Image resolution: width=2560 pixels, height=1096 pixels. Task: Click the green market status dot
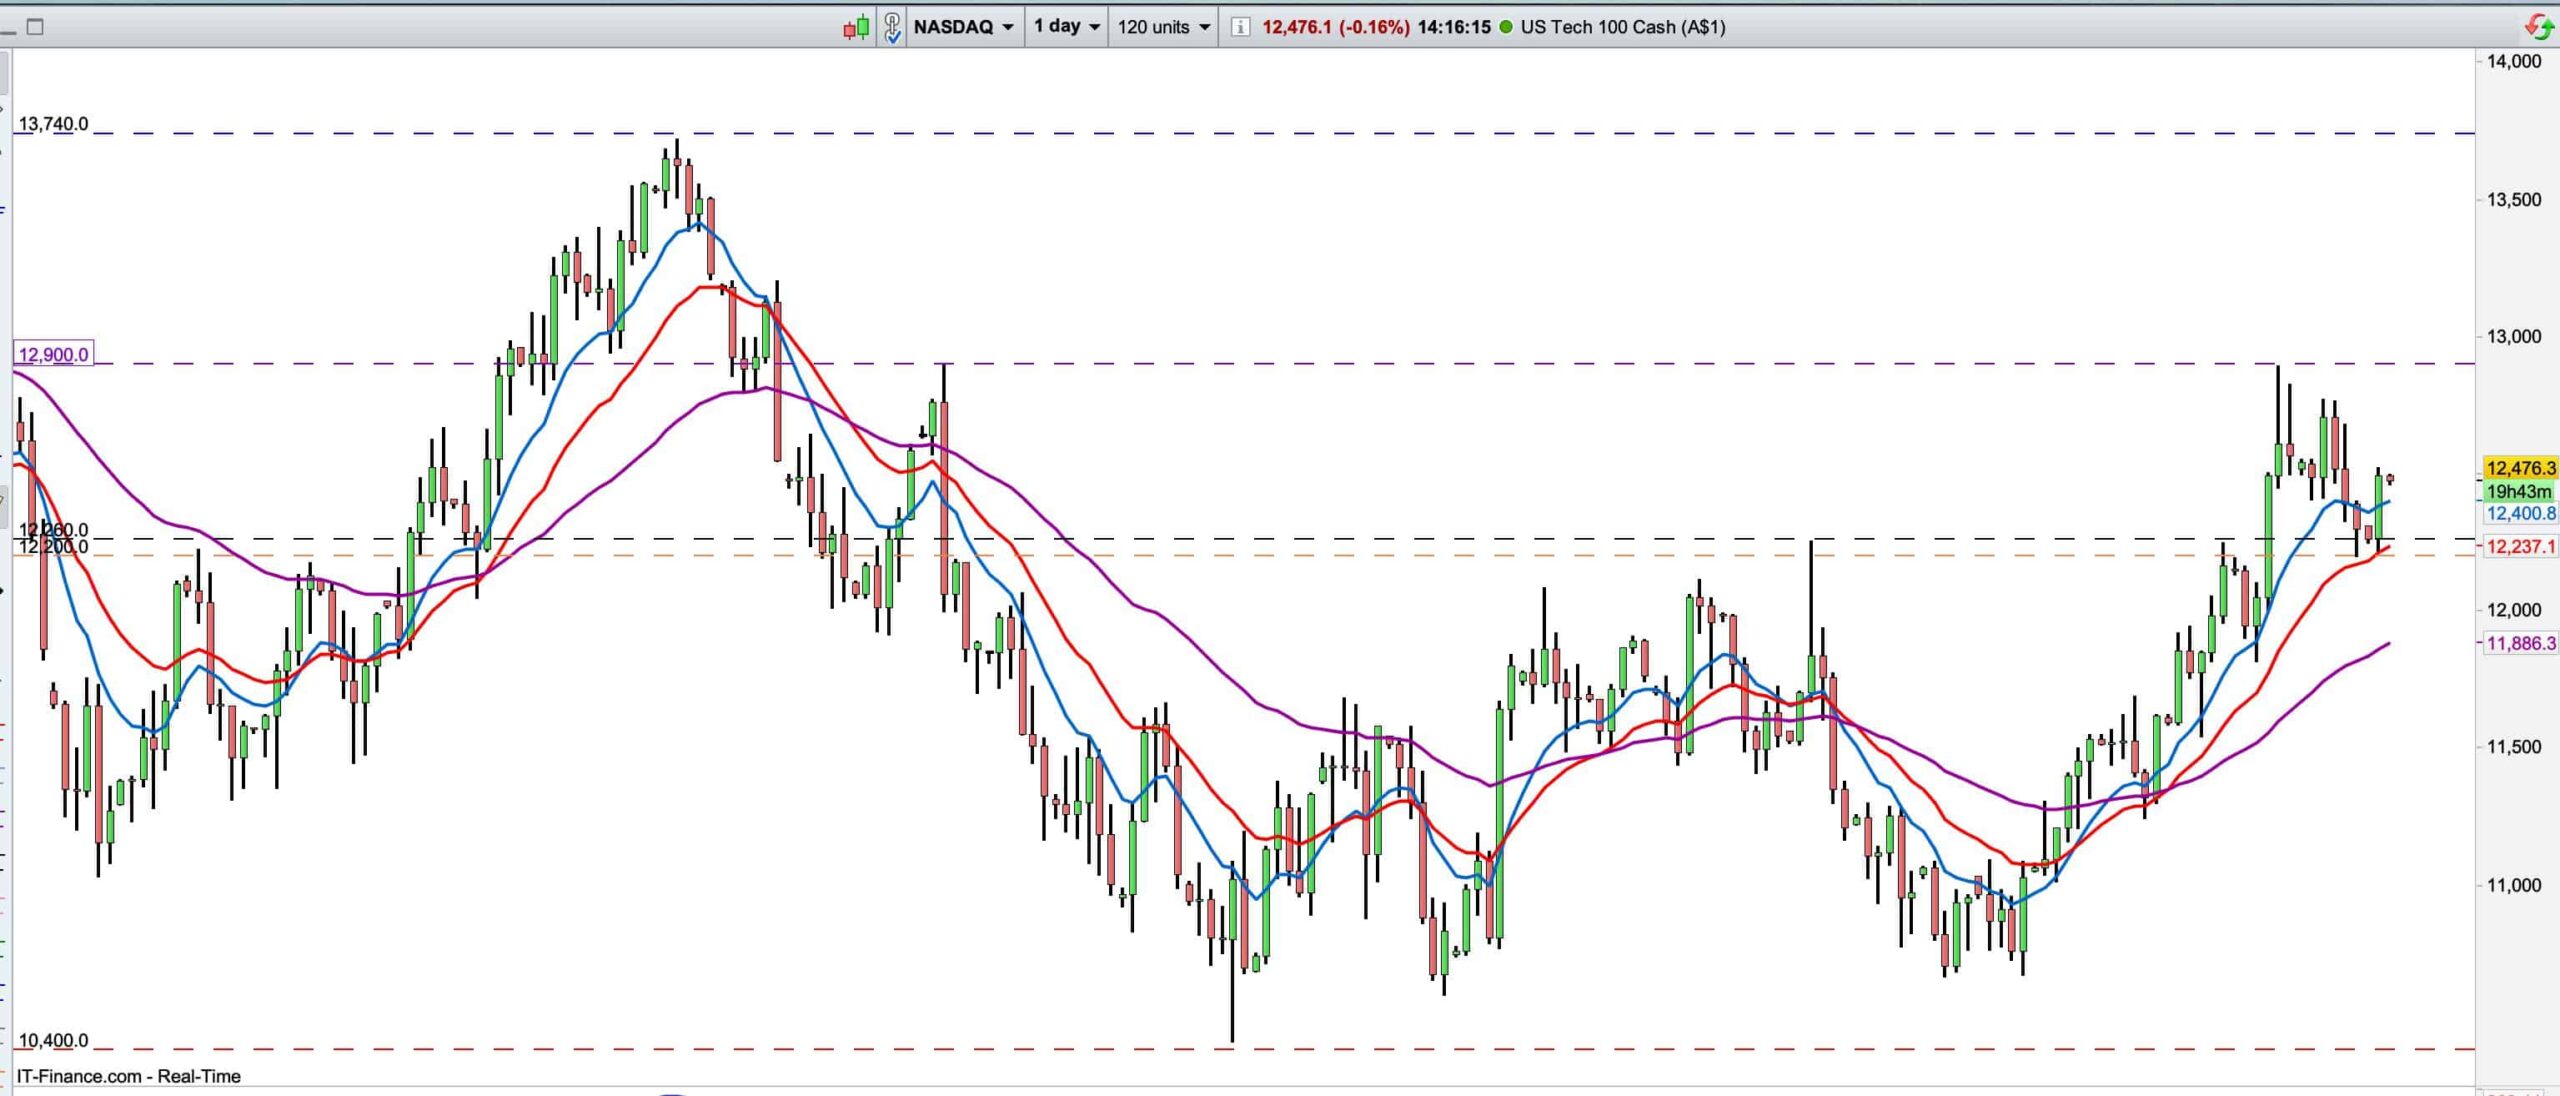coord(1506,27)
